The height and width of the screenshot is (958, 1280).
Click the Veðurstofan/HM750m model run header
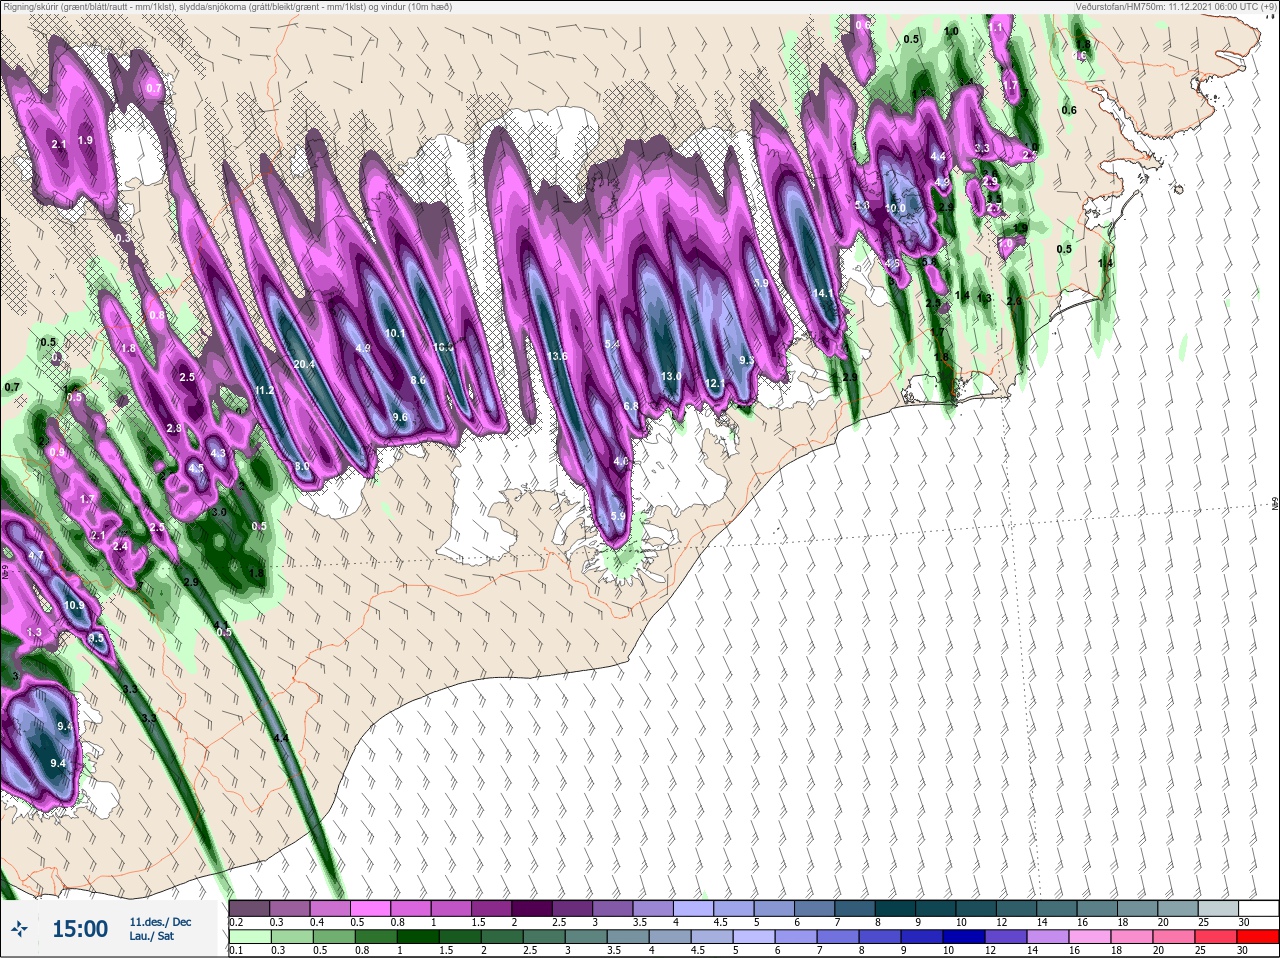[1176, 6]
